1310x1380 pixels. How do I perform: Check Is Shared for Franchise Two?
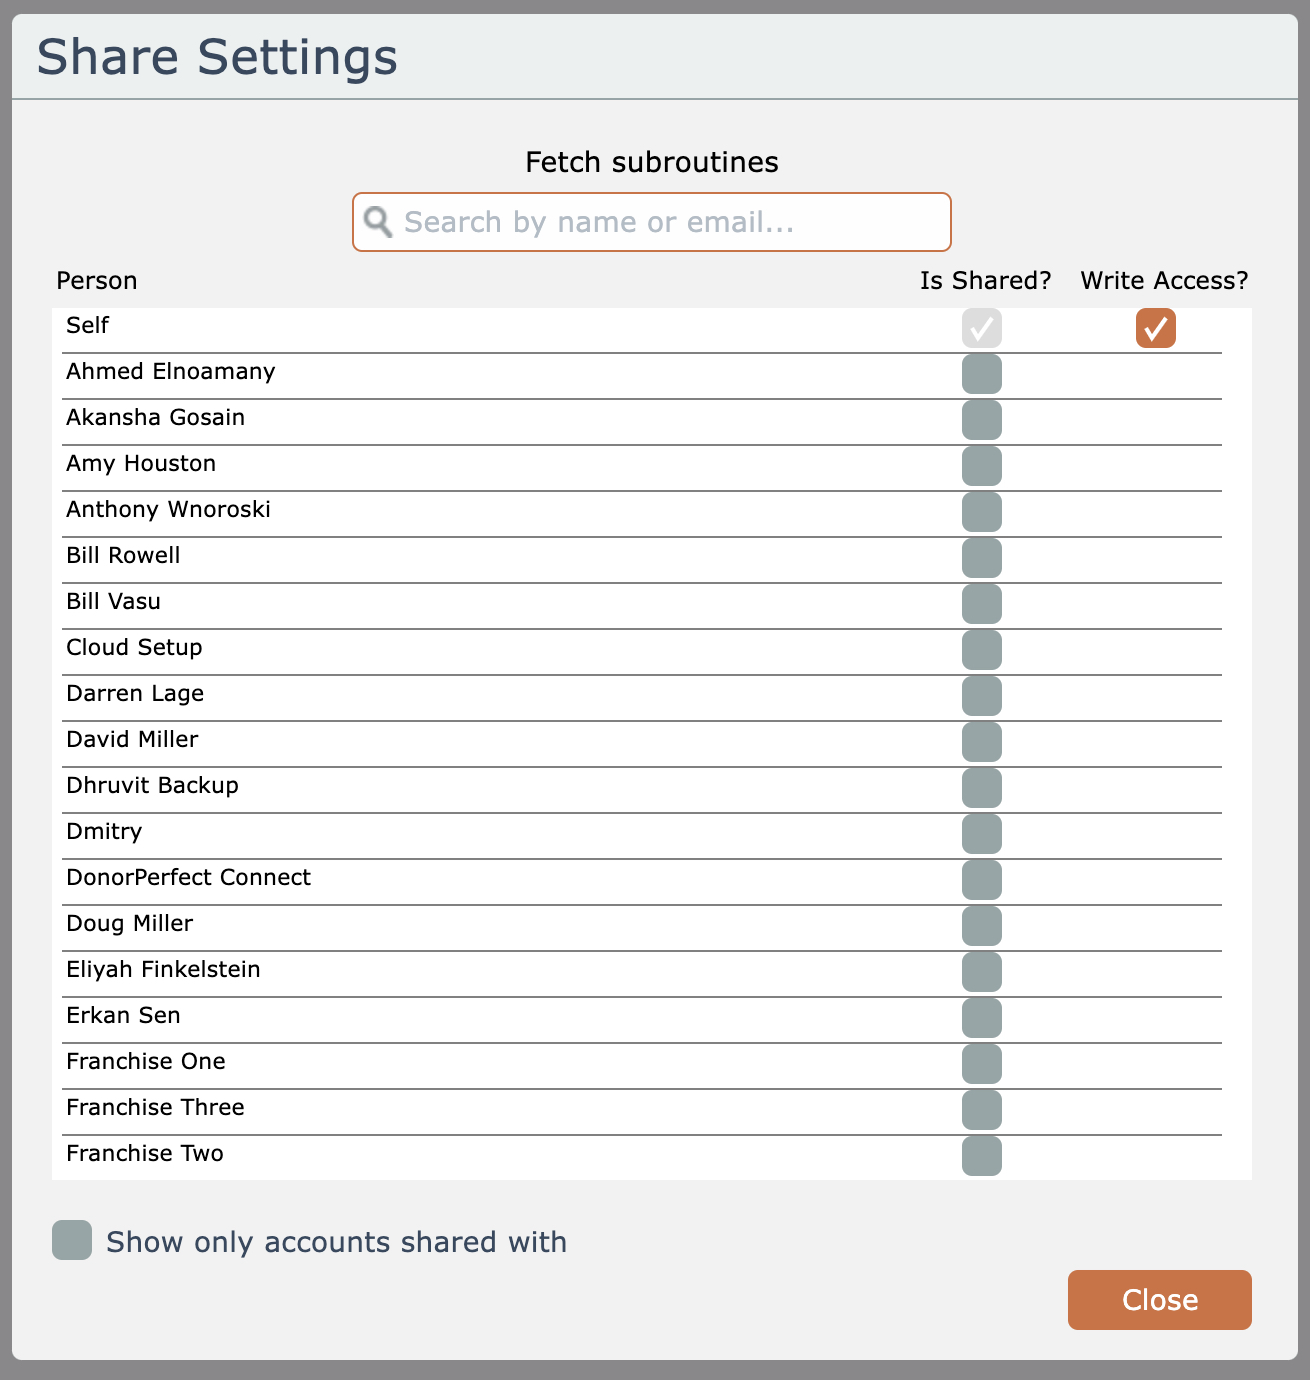pyautogui.click(x=981, y=1156)
